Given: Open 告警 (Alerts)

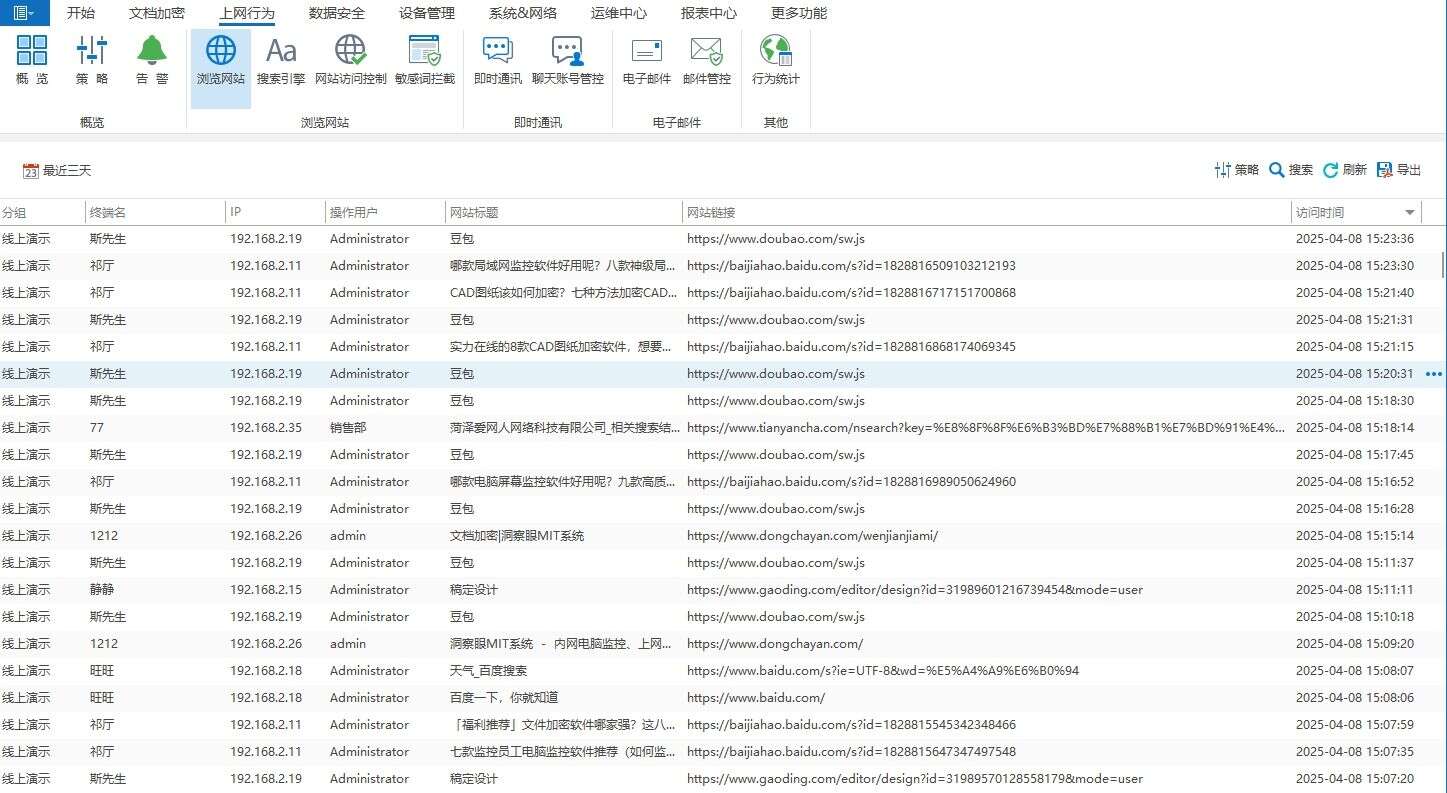Looking at the screenshot, I should coord(151,61).
